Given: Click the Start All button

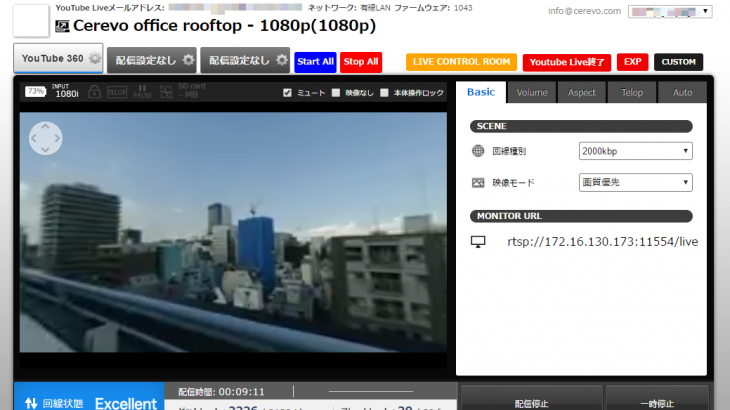Looking at the screenshot, I should (x=315, y=62).
